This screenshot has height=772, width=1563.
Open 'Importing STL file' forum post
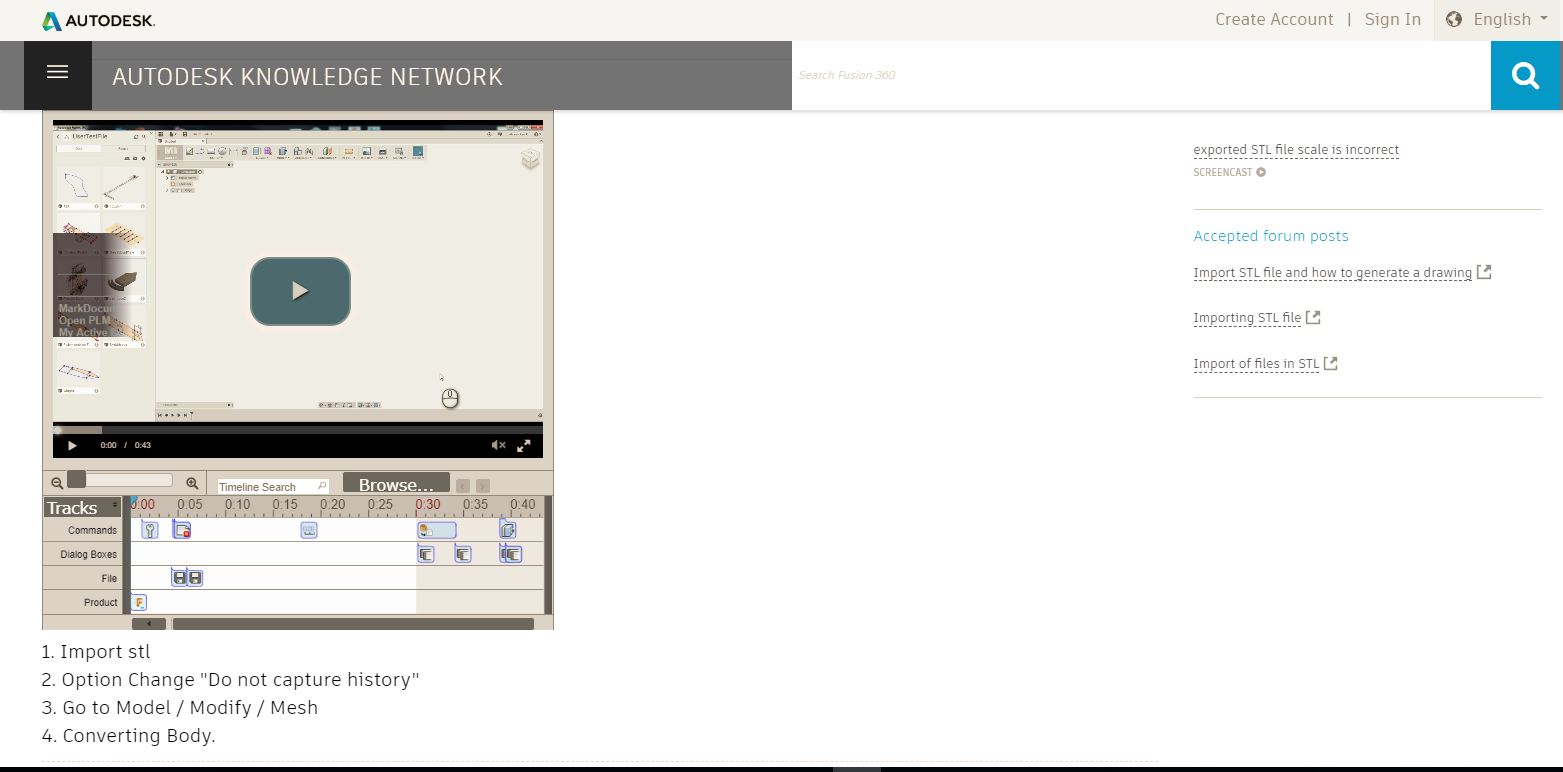click(x=1247, y=318)
